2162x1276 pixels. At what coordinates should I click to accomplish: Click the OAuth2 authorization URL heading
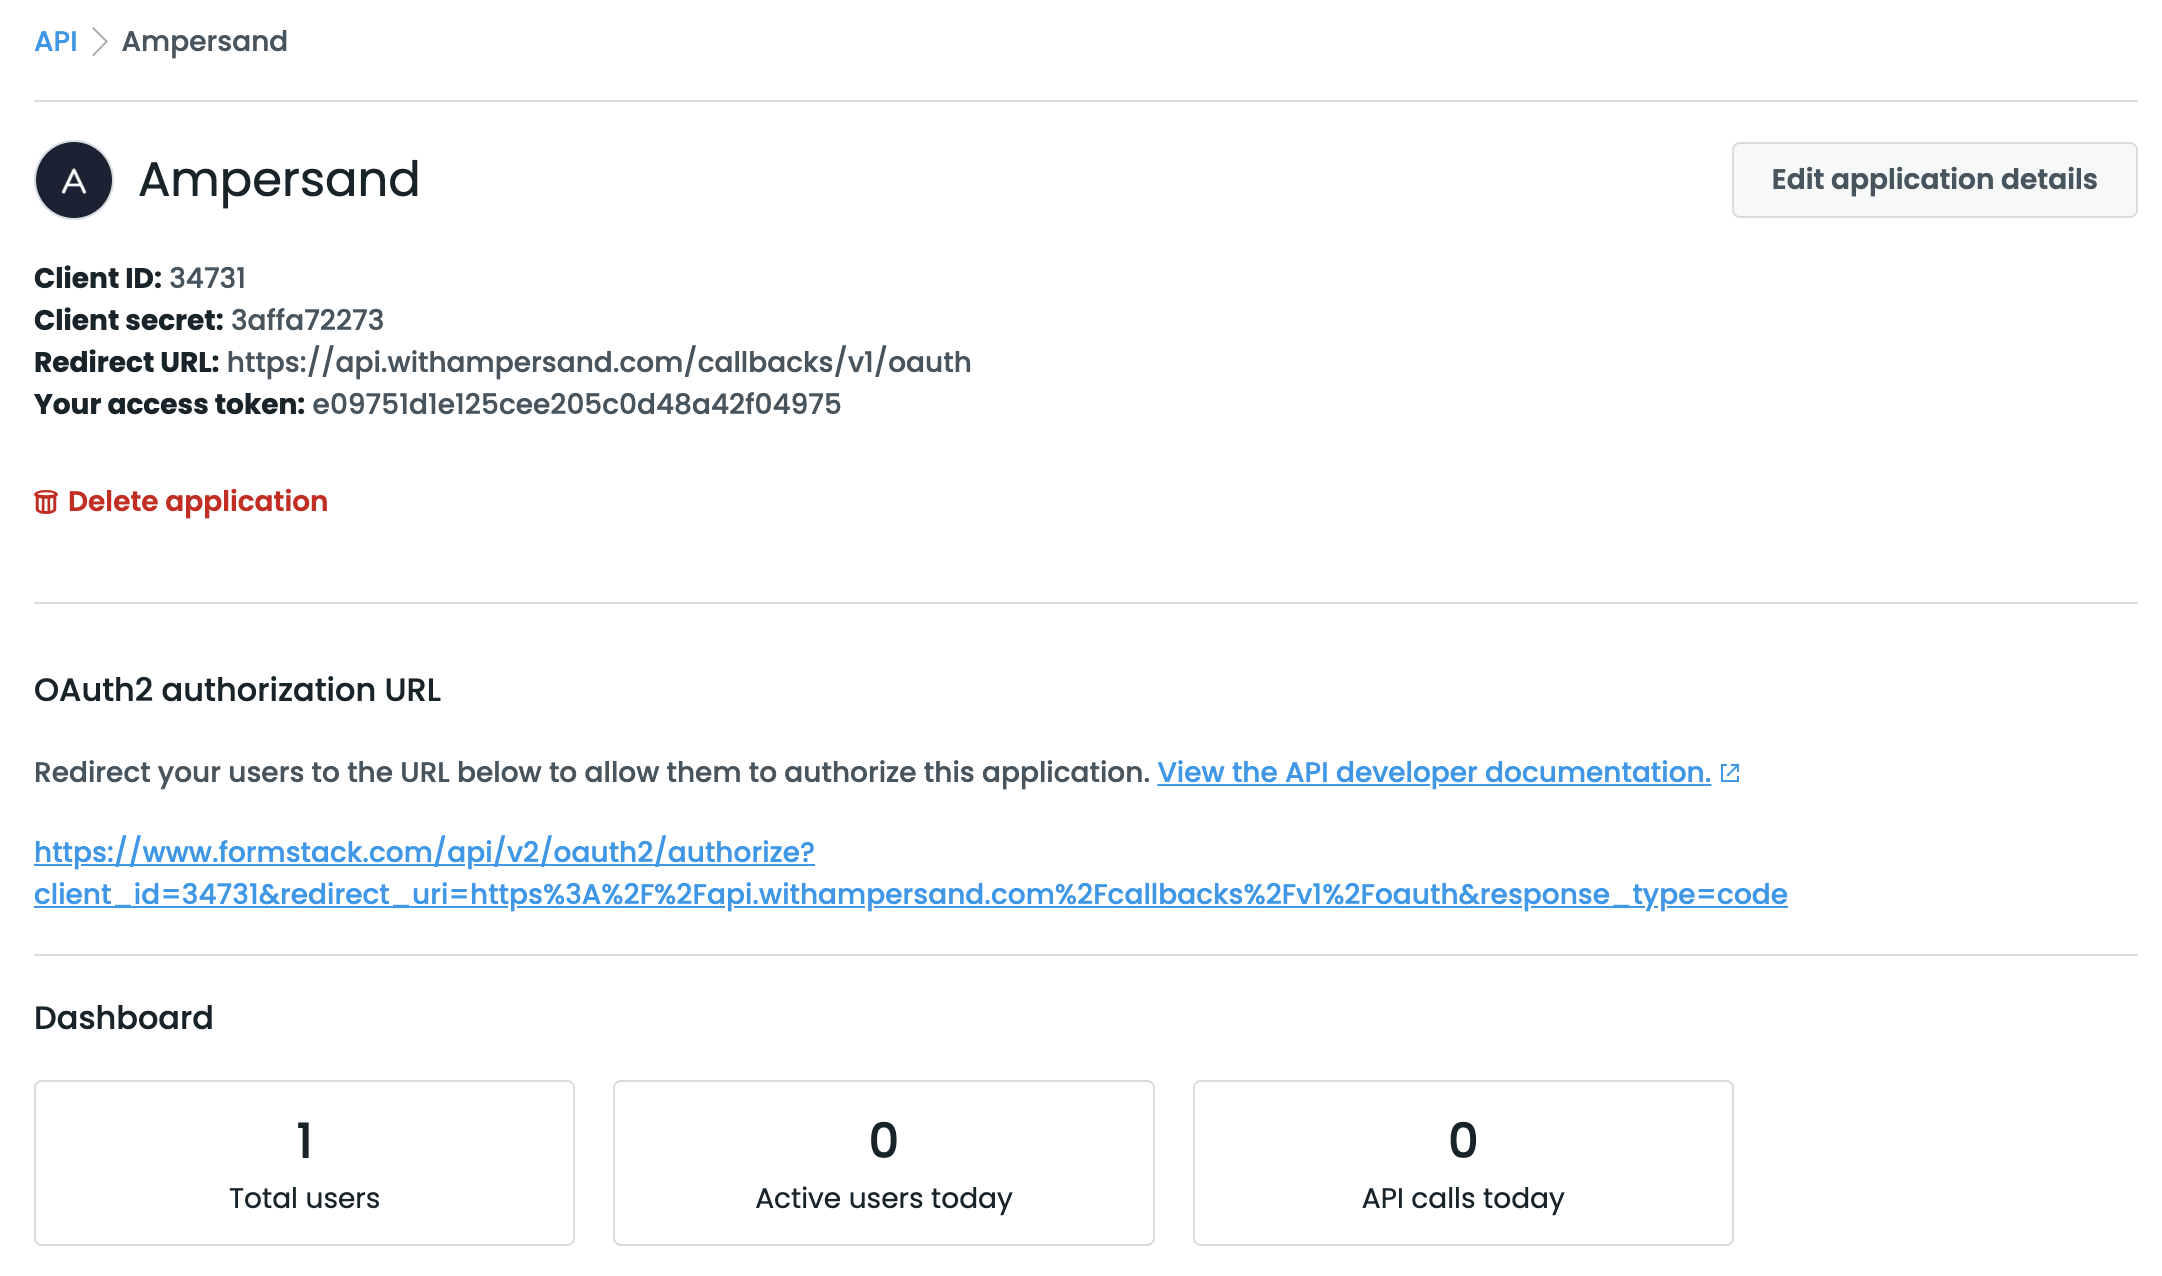coord(238,690)
